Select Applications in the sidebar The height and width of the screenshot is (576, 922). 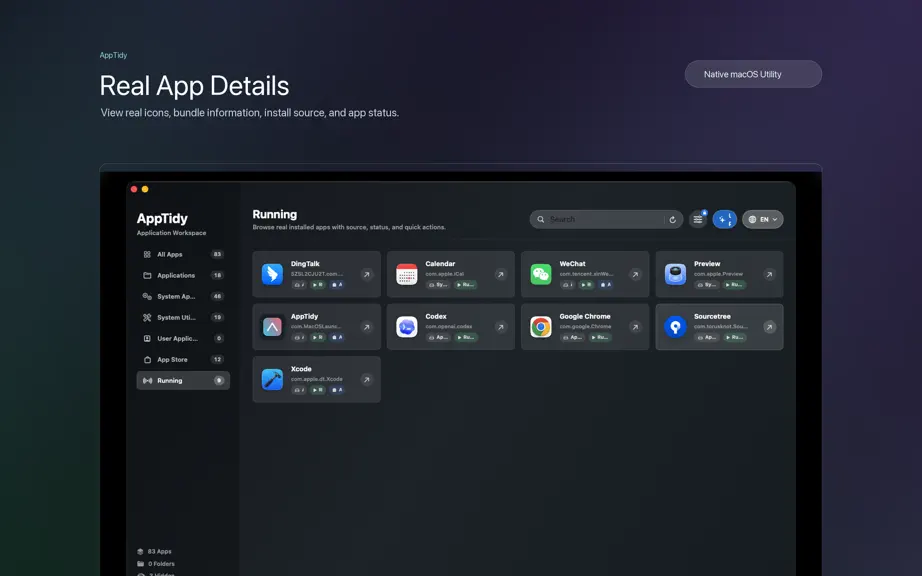pos(183,276)
